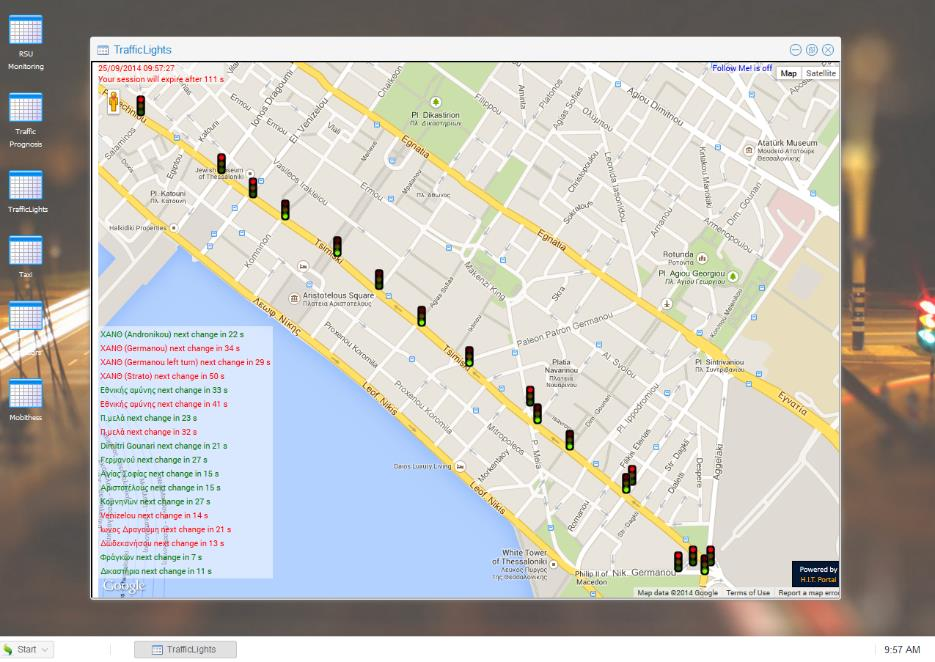Maximize the TrafficLights window
Screen dimensions: 935x662
coord(812,50)
